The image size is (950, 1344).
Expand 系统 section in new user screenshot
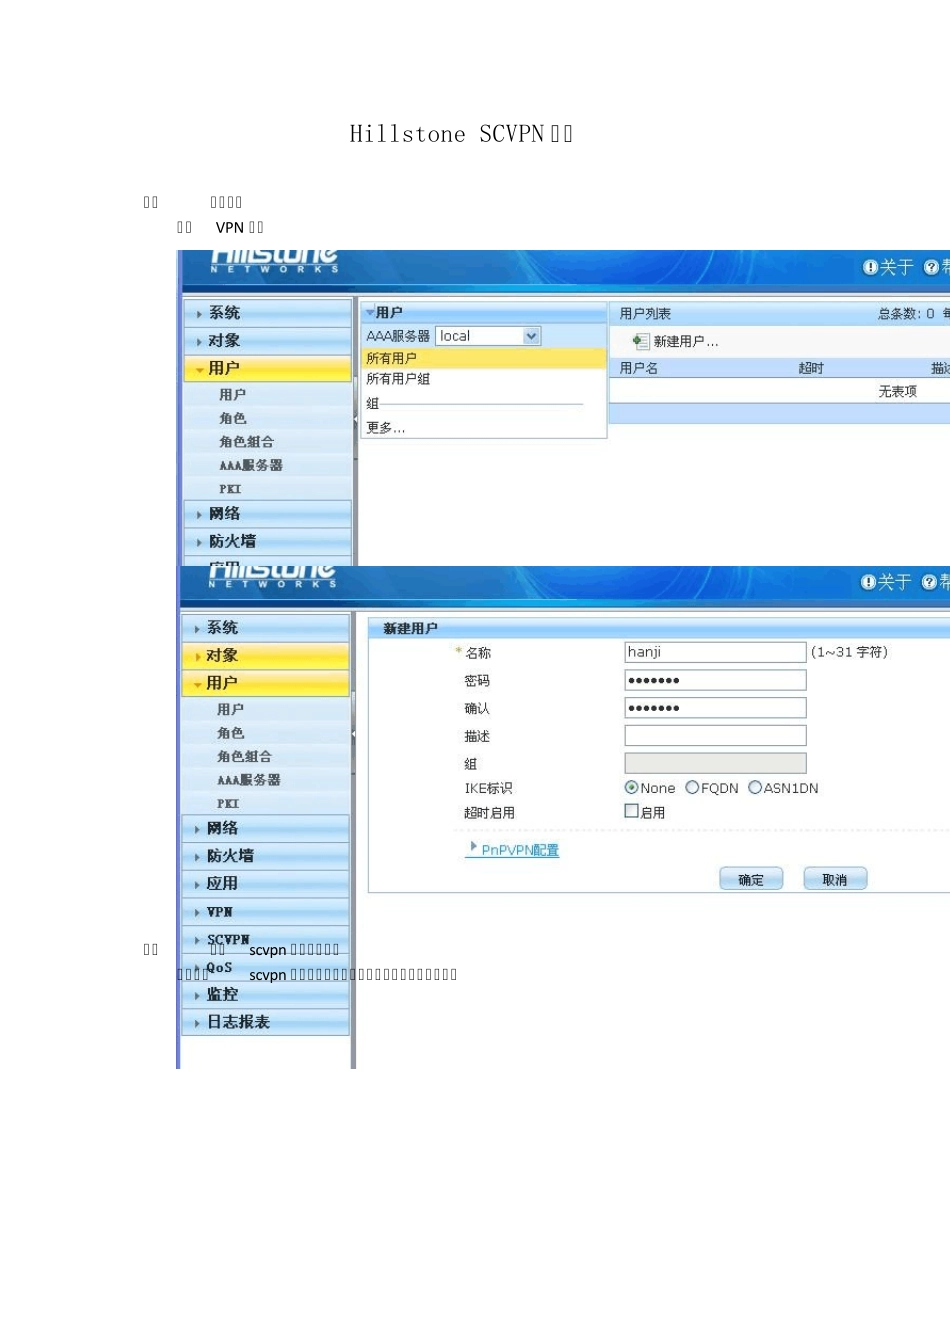(266, 628)
